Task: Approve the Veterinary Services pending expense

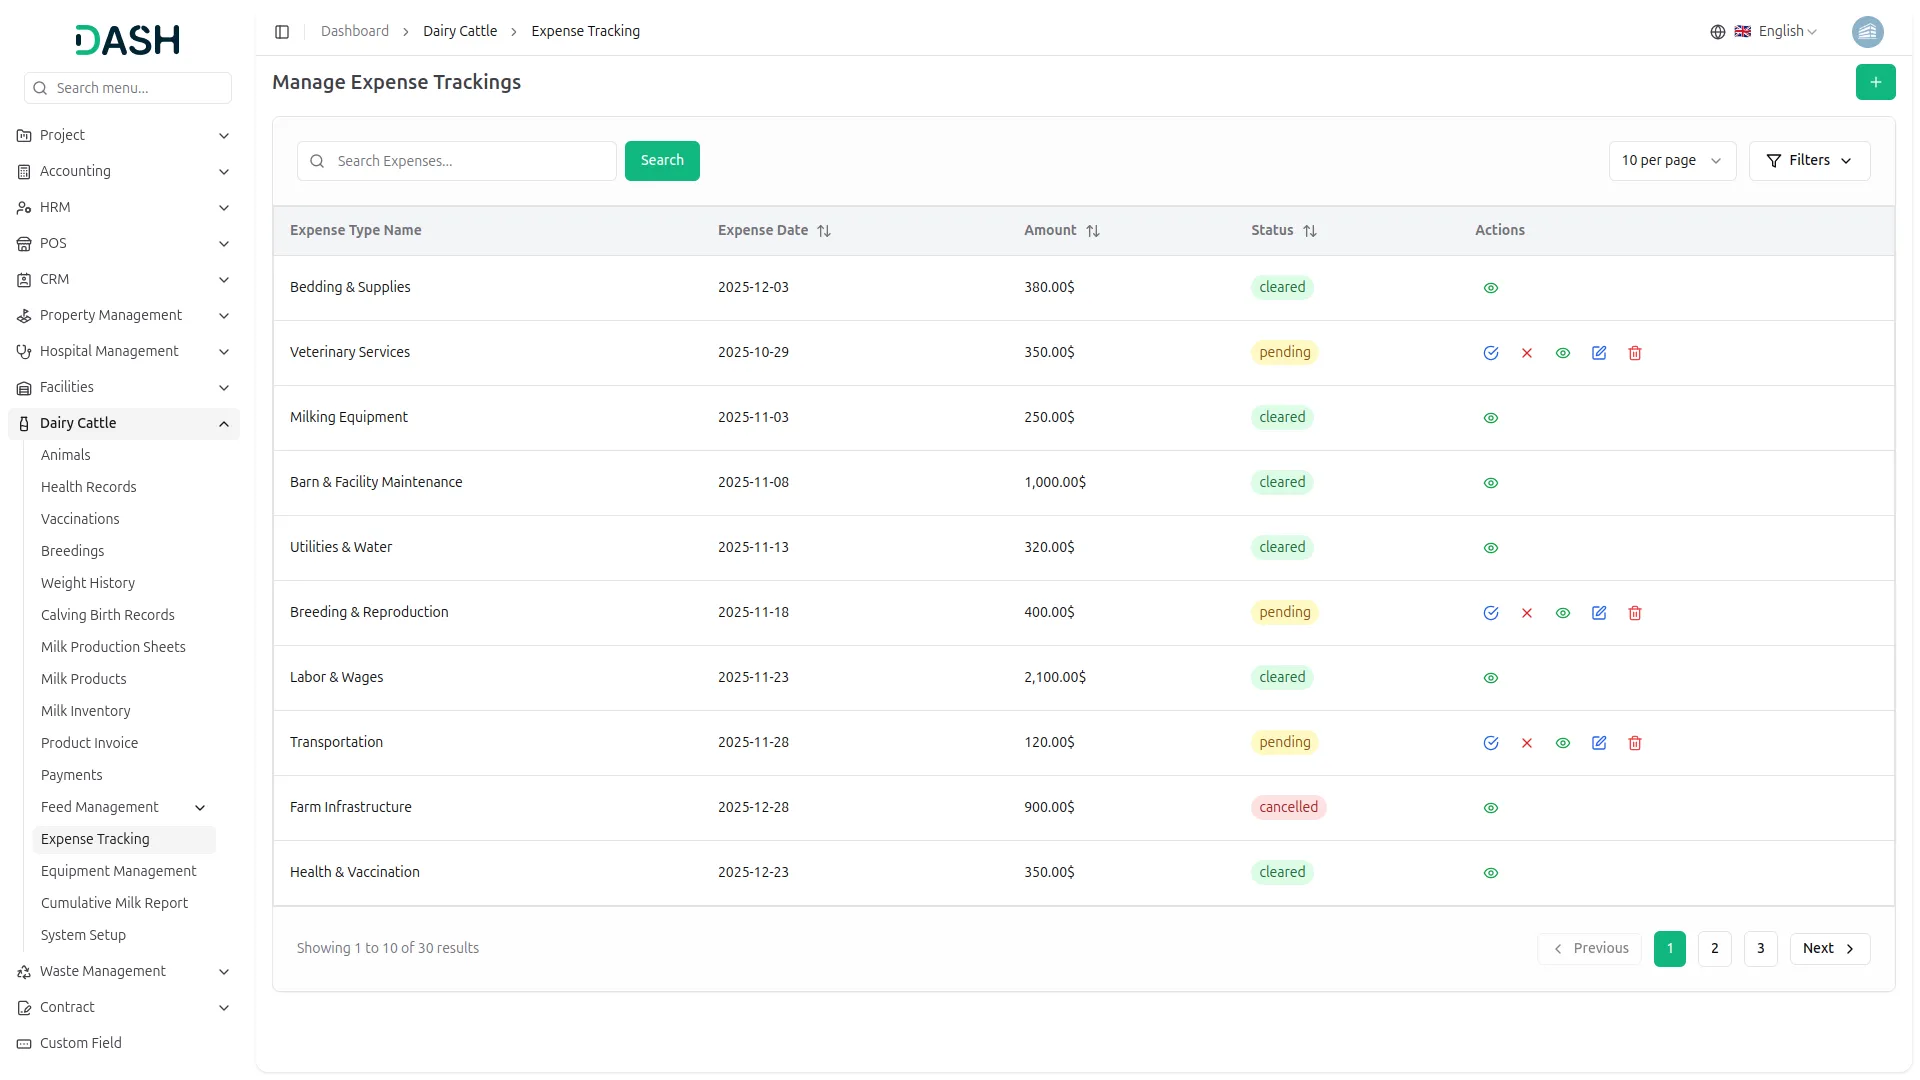Action: click(1490, 353)
